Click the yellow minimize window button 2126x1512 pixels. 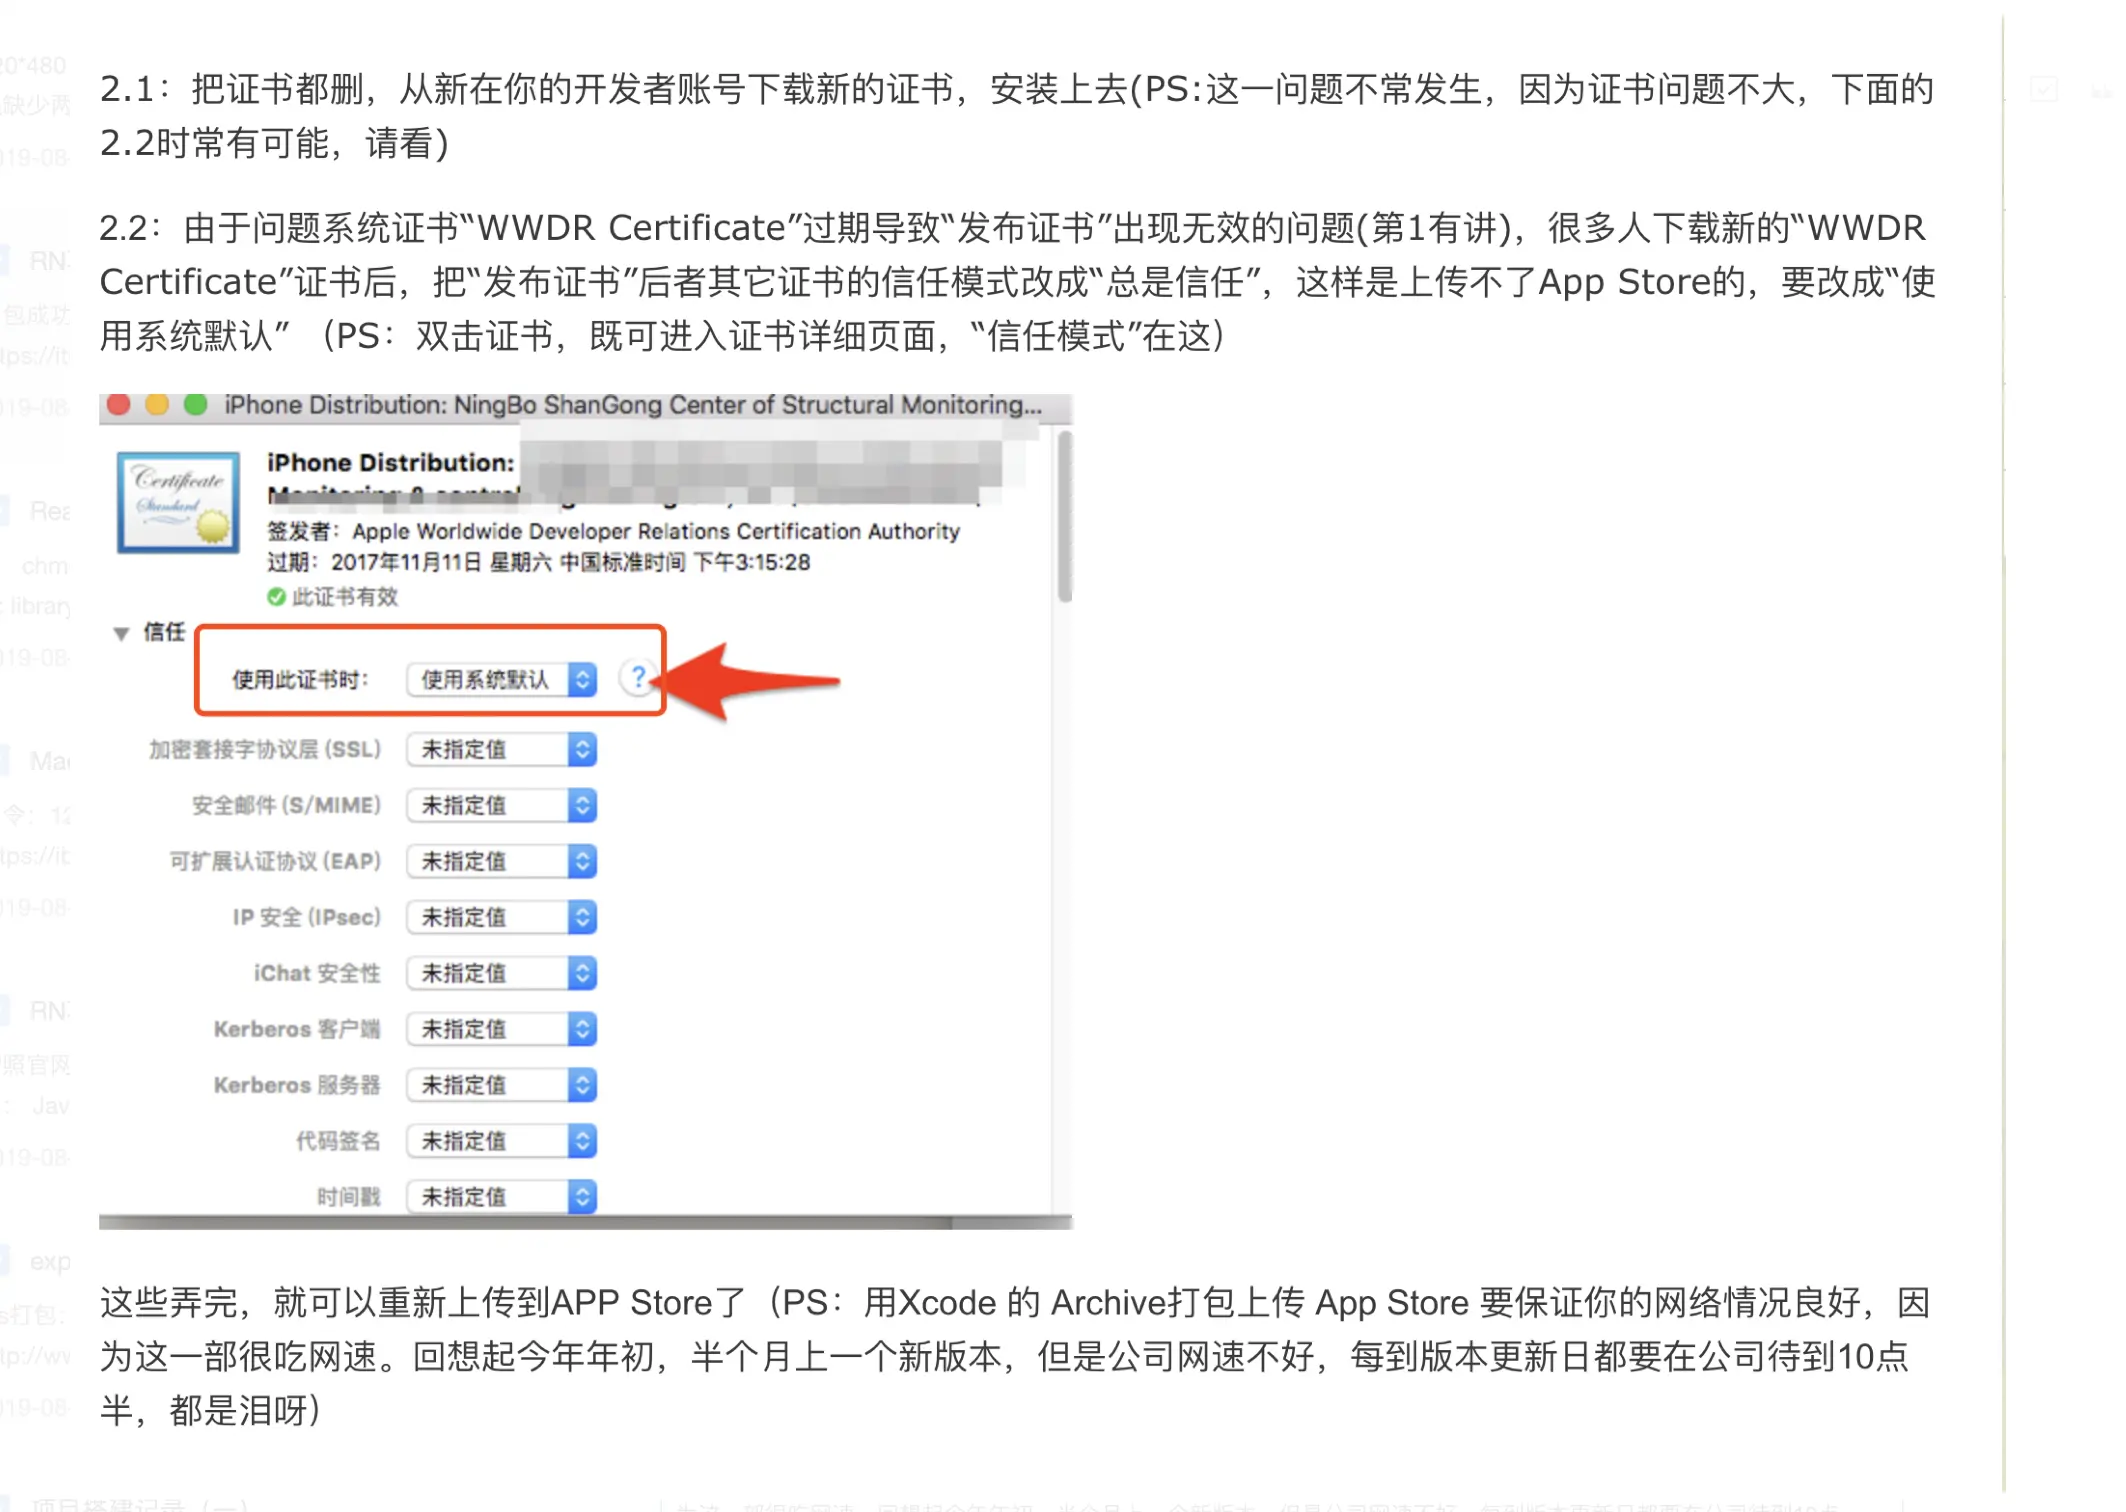click(157, 405)
